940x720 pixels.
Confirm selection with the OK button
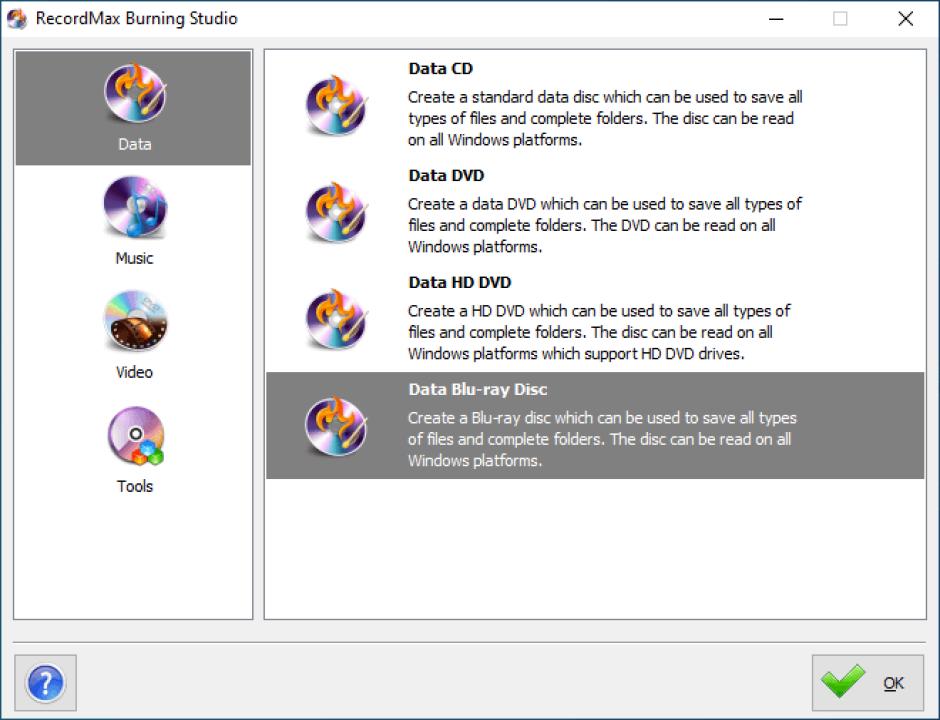pyautogui.click(x=867, y=682)
